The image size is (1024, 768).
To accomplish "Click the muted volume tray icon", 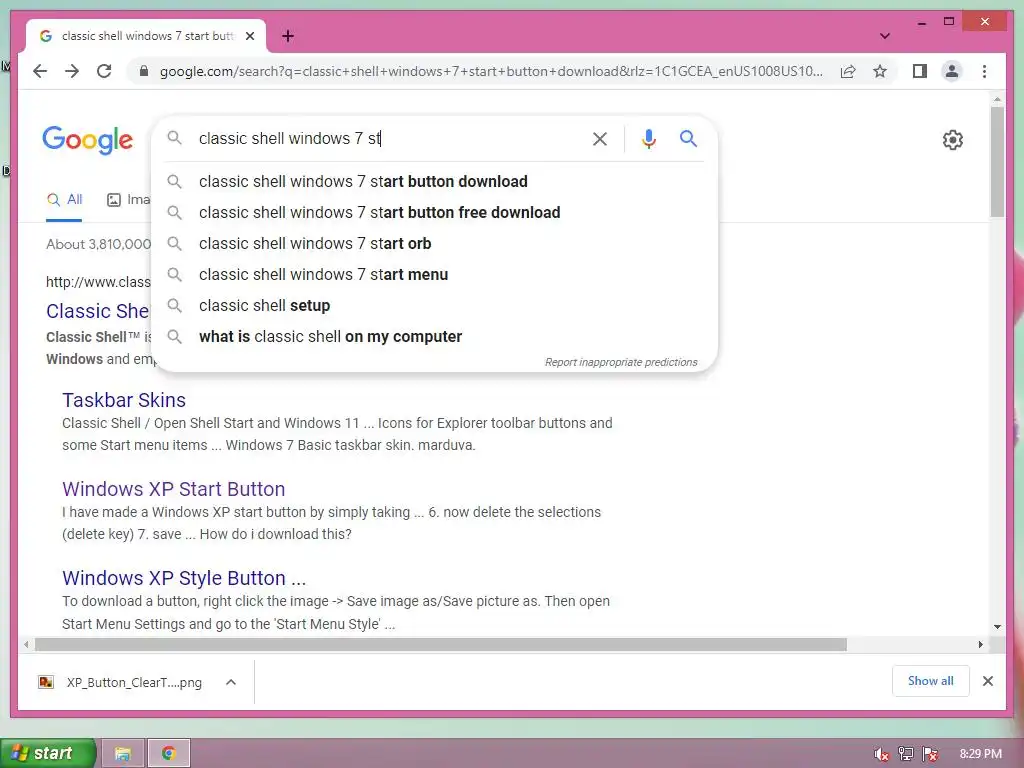I will (x=881, y=754).
